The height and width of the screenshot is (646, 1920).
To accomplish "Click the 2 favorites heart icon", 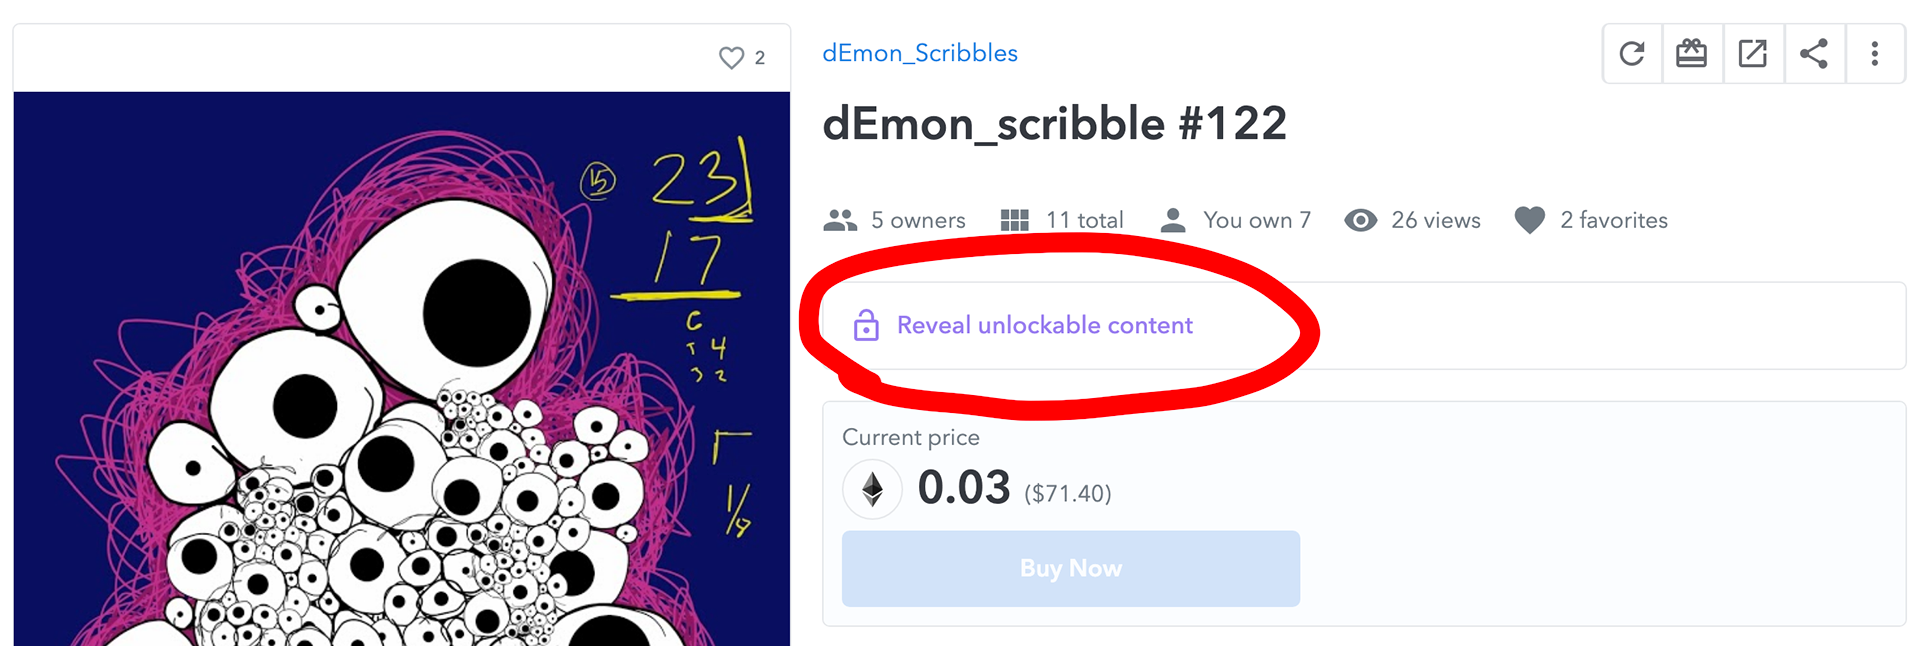I will tap(1530, 220).
